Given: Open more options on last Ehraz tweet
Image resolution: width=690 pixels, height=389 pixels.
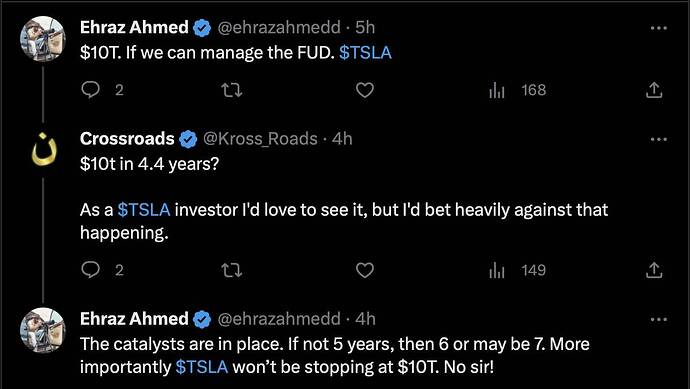Looking at the screenshot, I should tap(659, 319).
